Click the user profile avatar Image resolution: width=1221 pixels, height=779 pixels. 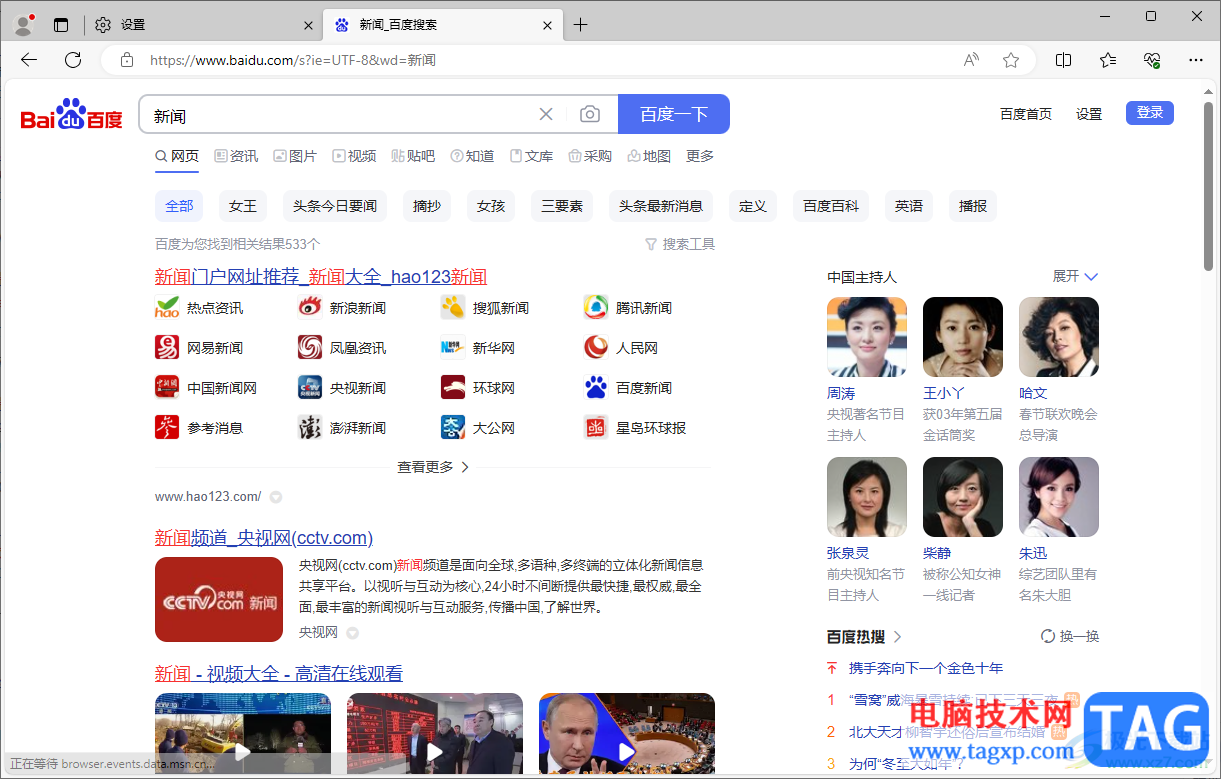(25, 24)
